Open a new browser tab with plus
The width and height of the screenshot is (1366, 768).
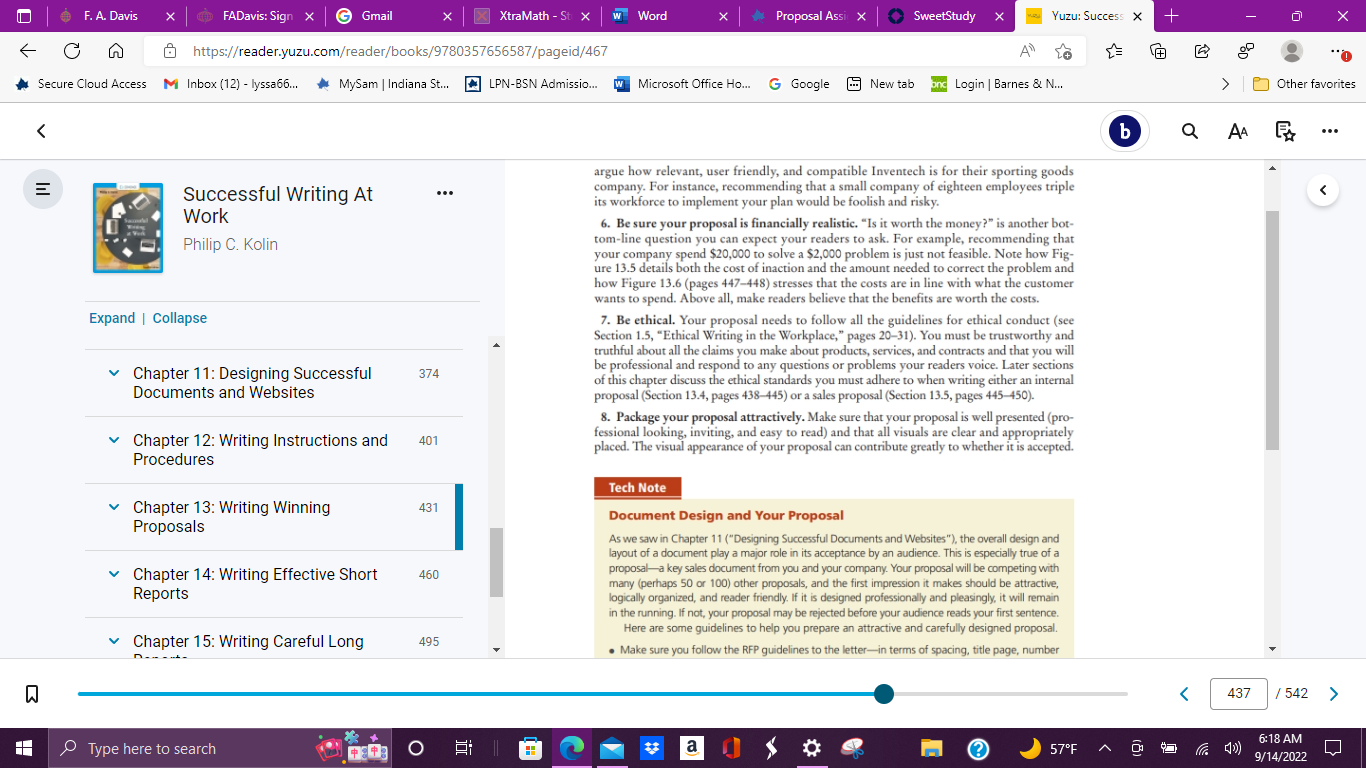[x=1172, y=16]
